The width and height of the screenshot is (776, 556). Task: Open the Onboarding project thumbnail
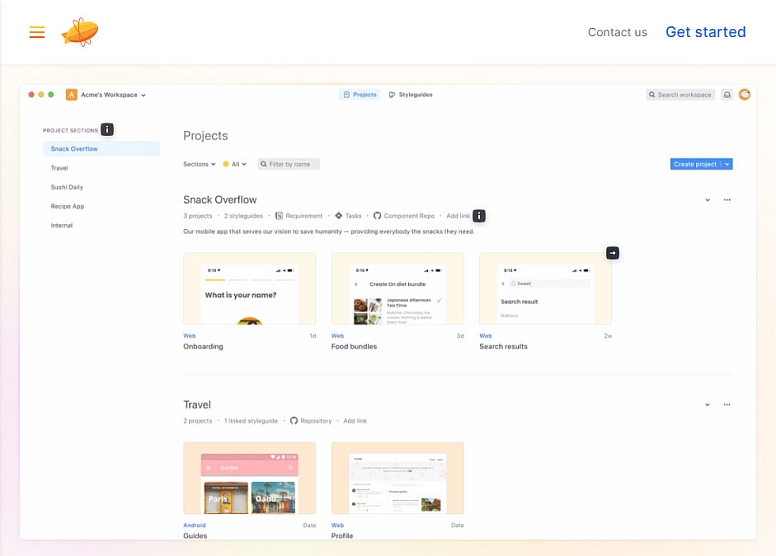click(249, 289)
